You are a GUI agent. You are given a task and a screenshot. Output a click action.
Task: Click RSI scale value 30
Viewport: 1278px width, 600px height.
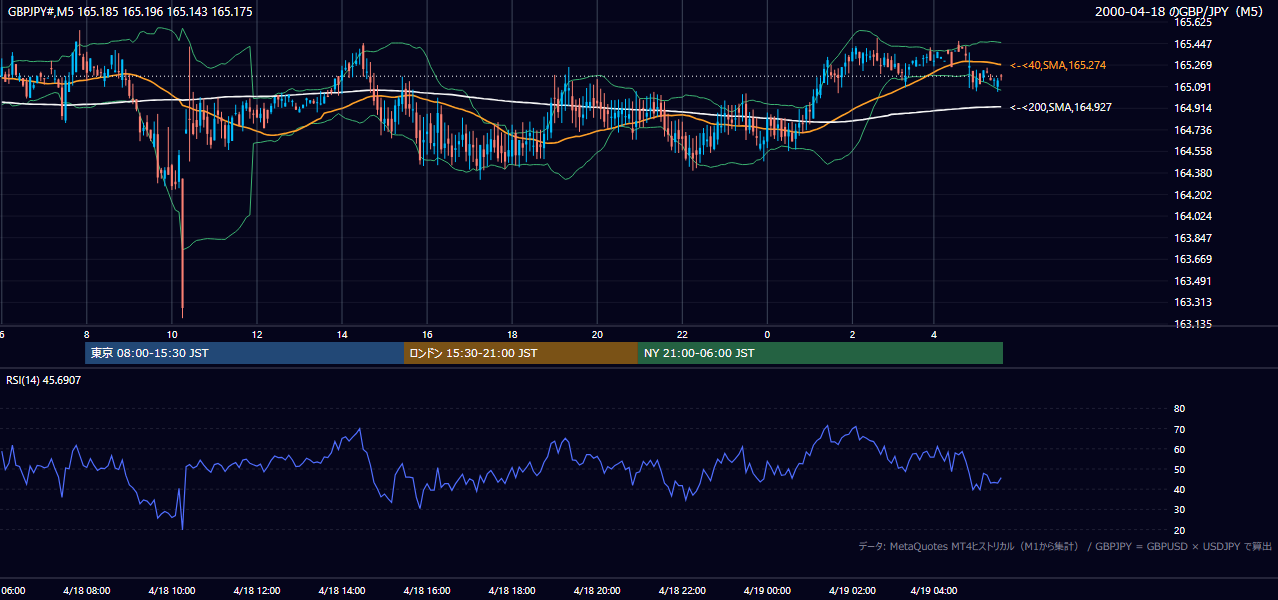point(1179,510)
